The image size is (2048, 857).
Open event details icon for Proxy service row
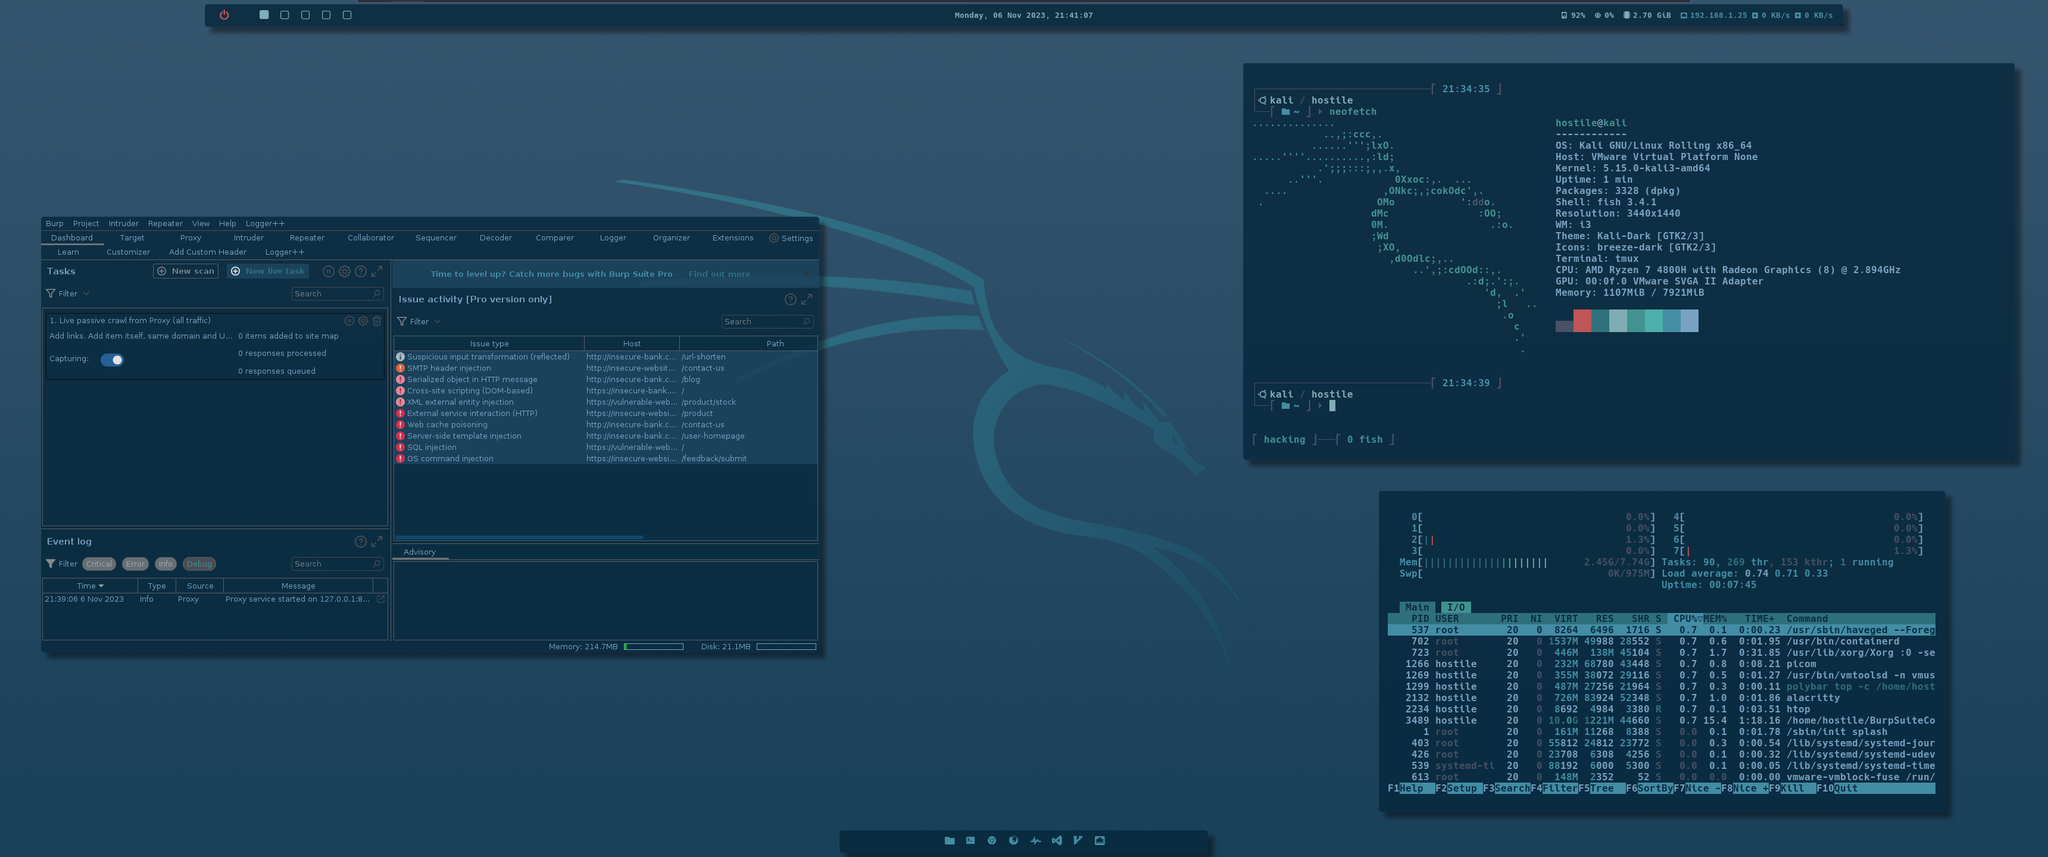[x=380, y=599]
